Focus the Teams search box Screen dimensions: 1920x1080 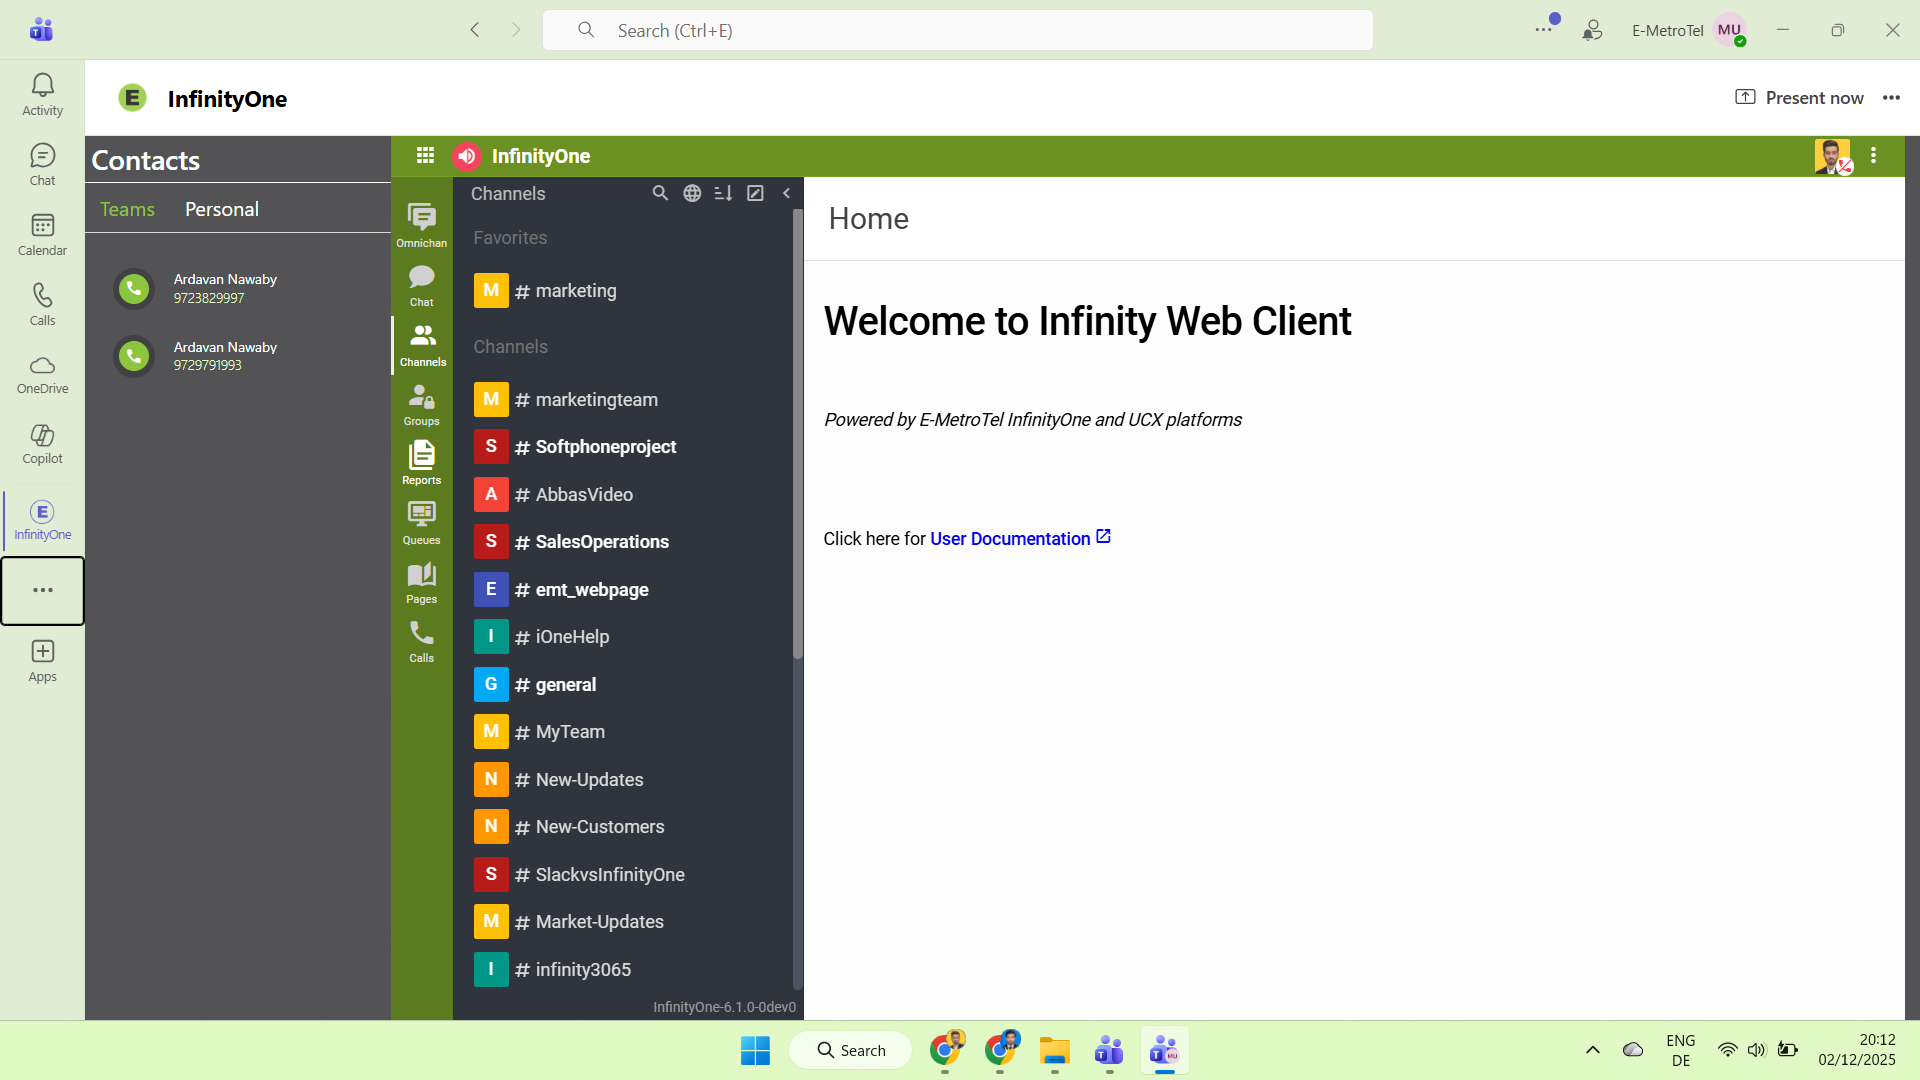pyautogui.click(x=957, y=30)
